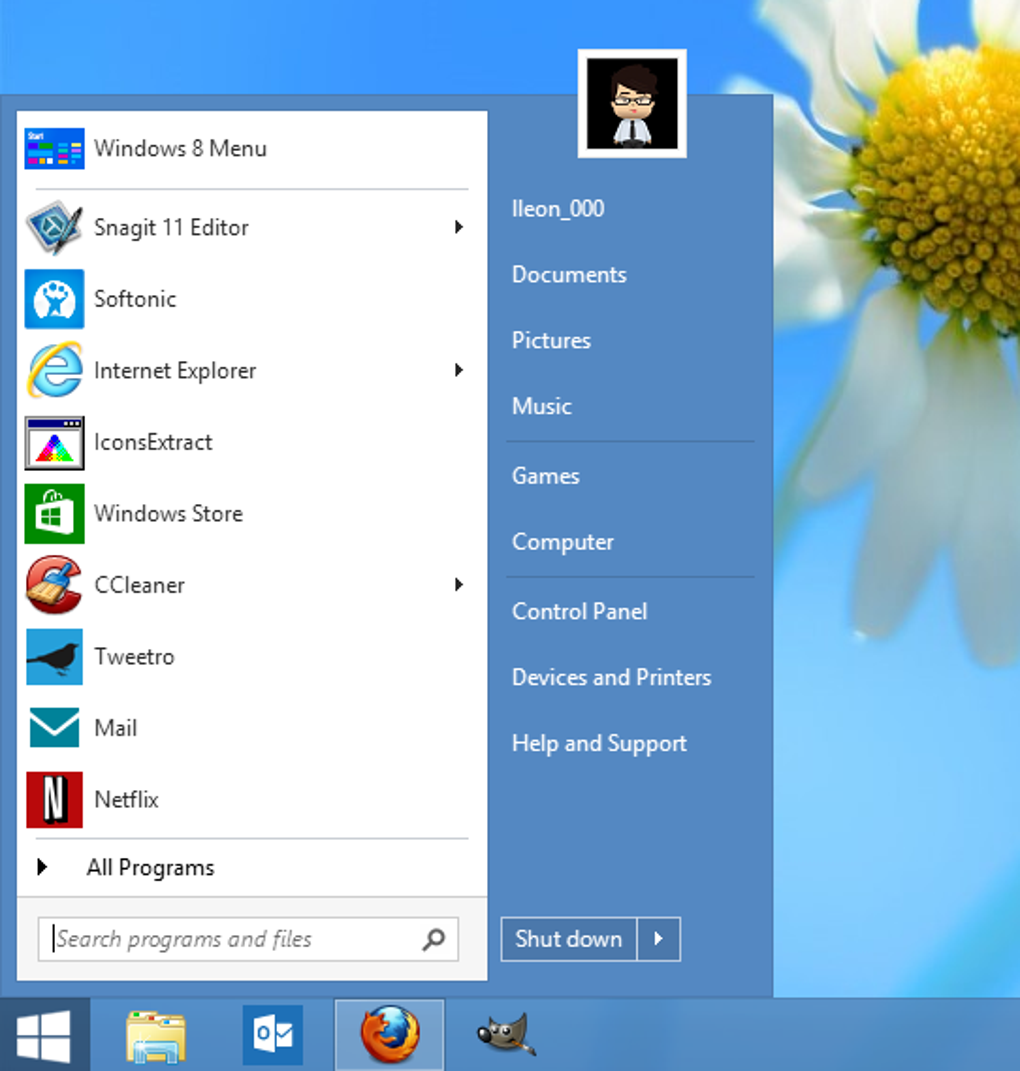
Task: Launch the Netflix icon
Action: click(55, 800)
